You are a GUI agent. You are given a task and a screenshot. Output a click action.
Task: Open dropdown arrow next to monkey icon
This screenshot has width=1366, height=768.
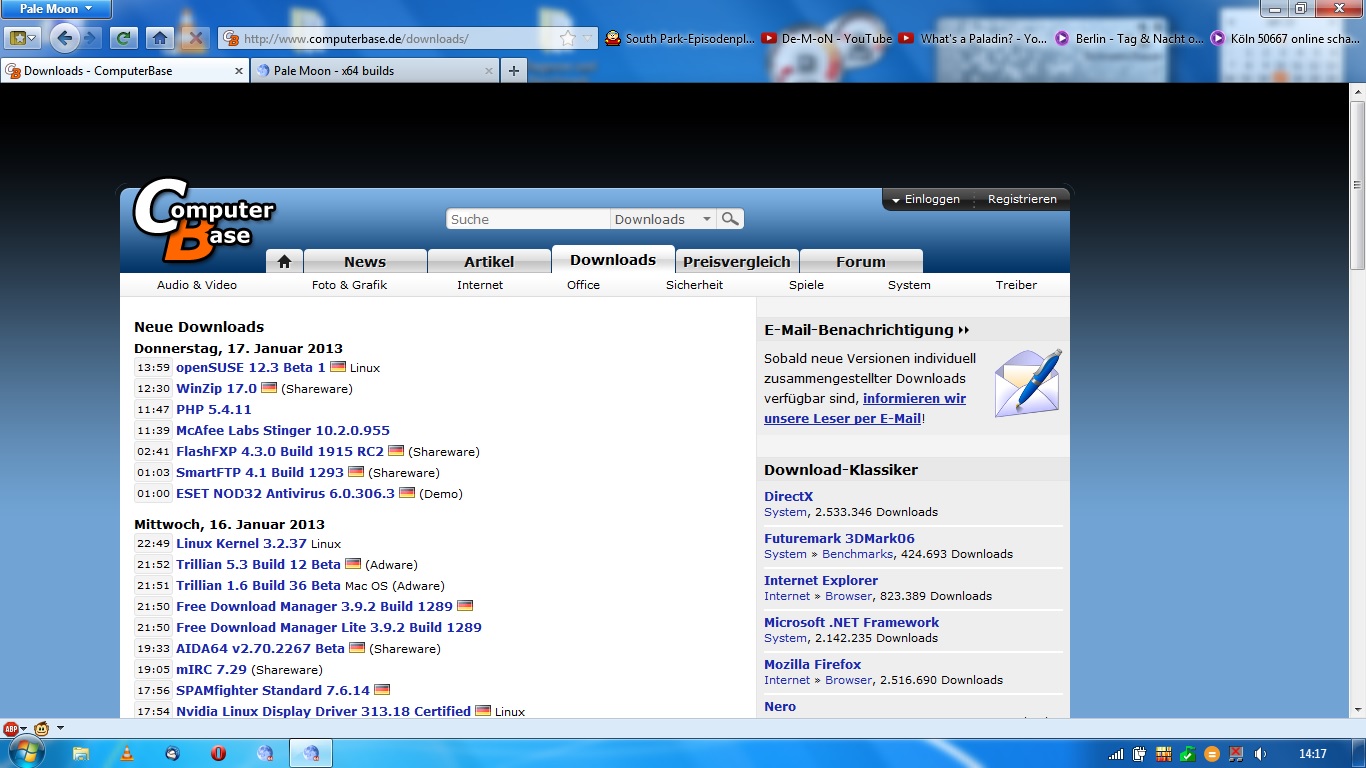coord(60,728)
